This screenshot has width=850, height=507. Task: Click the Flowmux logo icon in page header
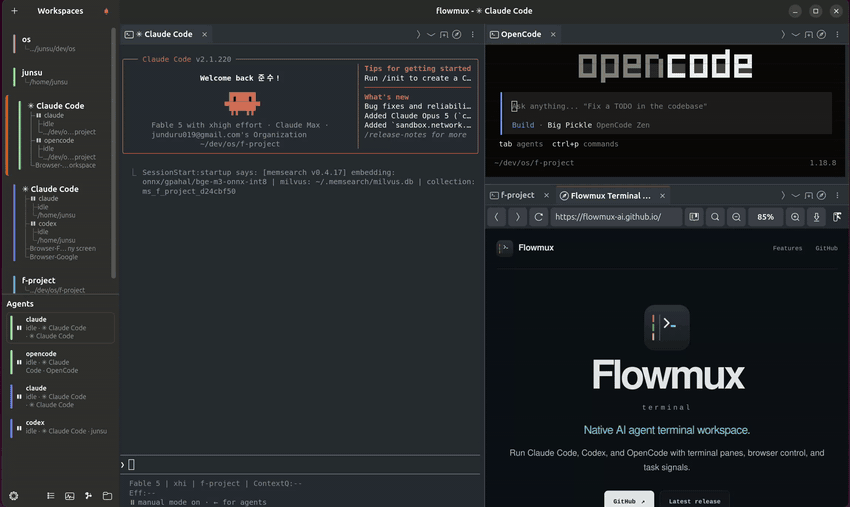(505, 248)
